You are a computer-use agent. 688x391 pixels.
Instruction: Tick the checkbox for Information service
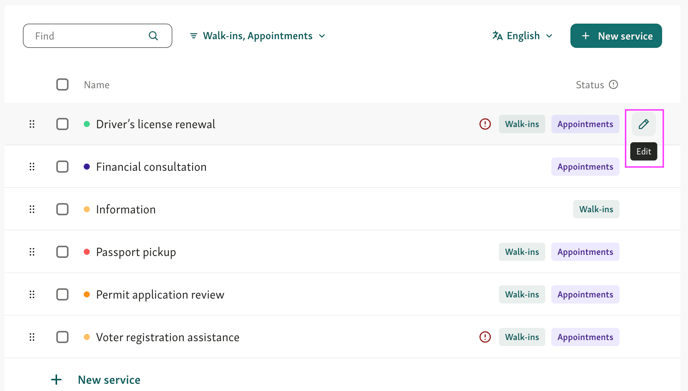pos(62,209)
